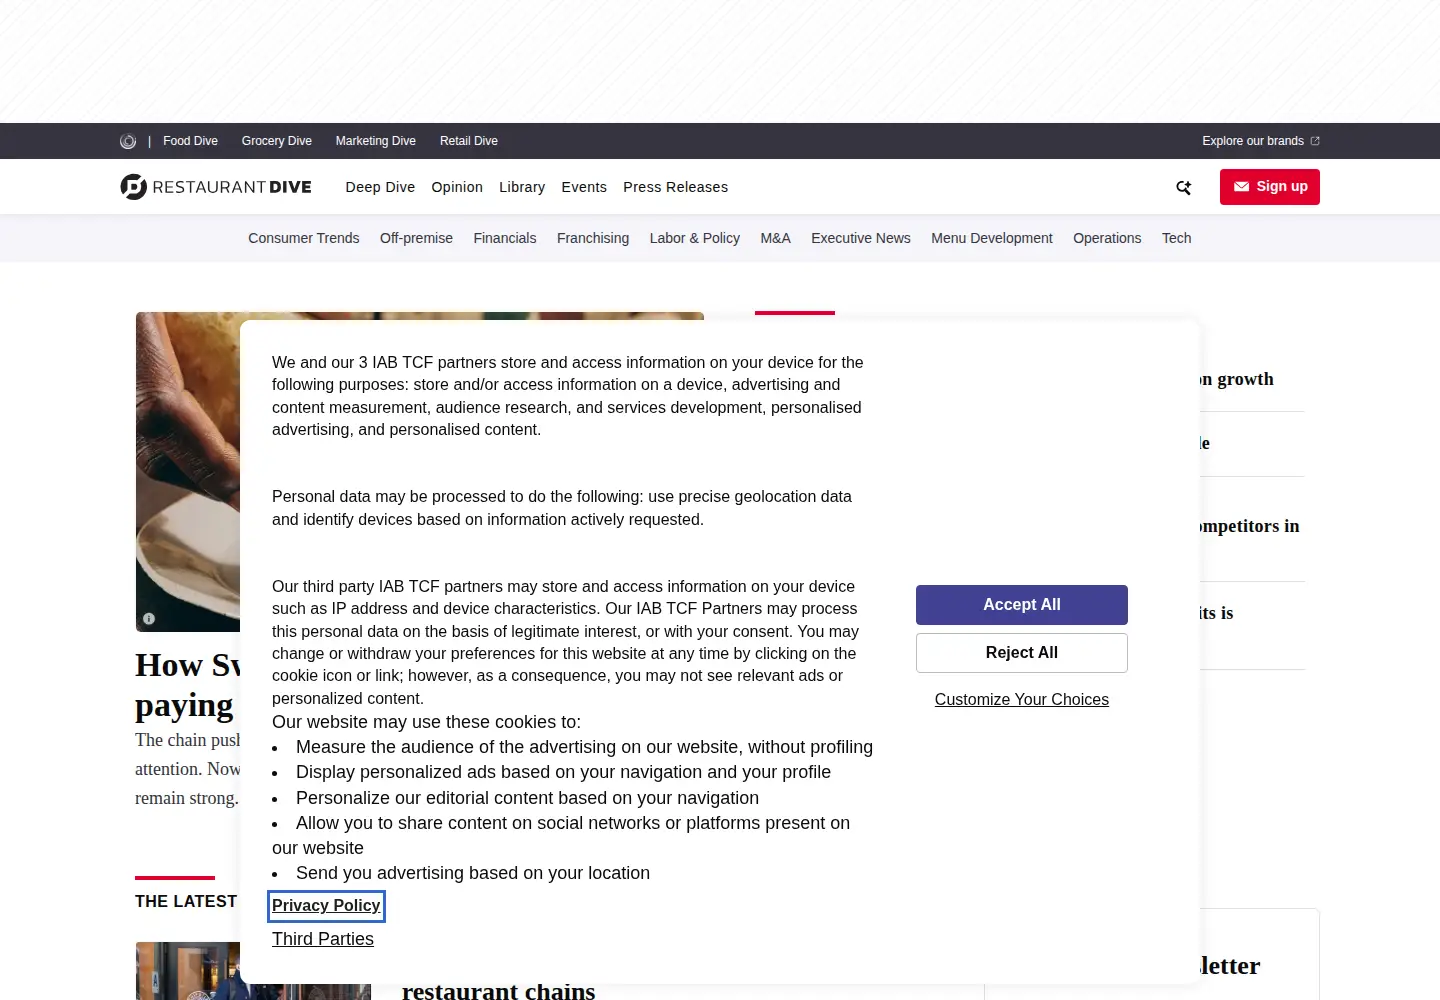This screenshot has height=1000, width=1440.
Task: Select Opinion in the main navigation
Action: click(x=457, y=187)
